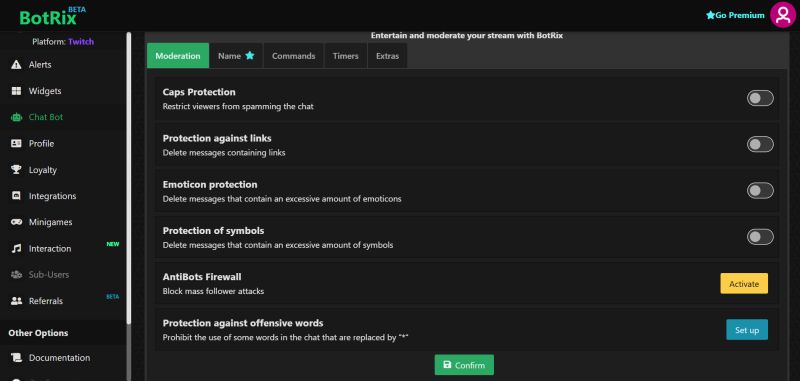This screenshot has height=381, width=800.
Task: Open the Timers tab
Action: point(345,56)
